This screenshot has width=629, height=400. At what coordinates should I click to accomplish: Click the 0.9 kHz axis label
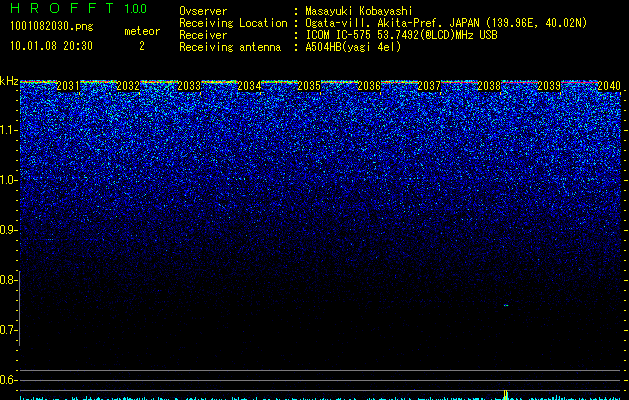point(9,230)
